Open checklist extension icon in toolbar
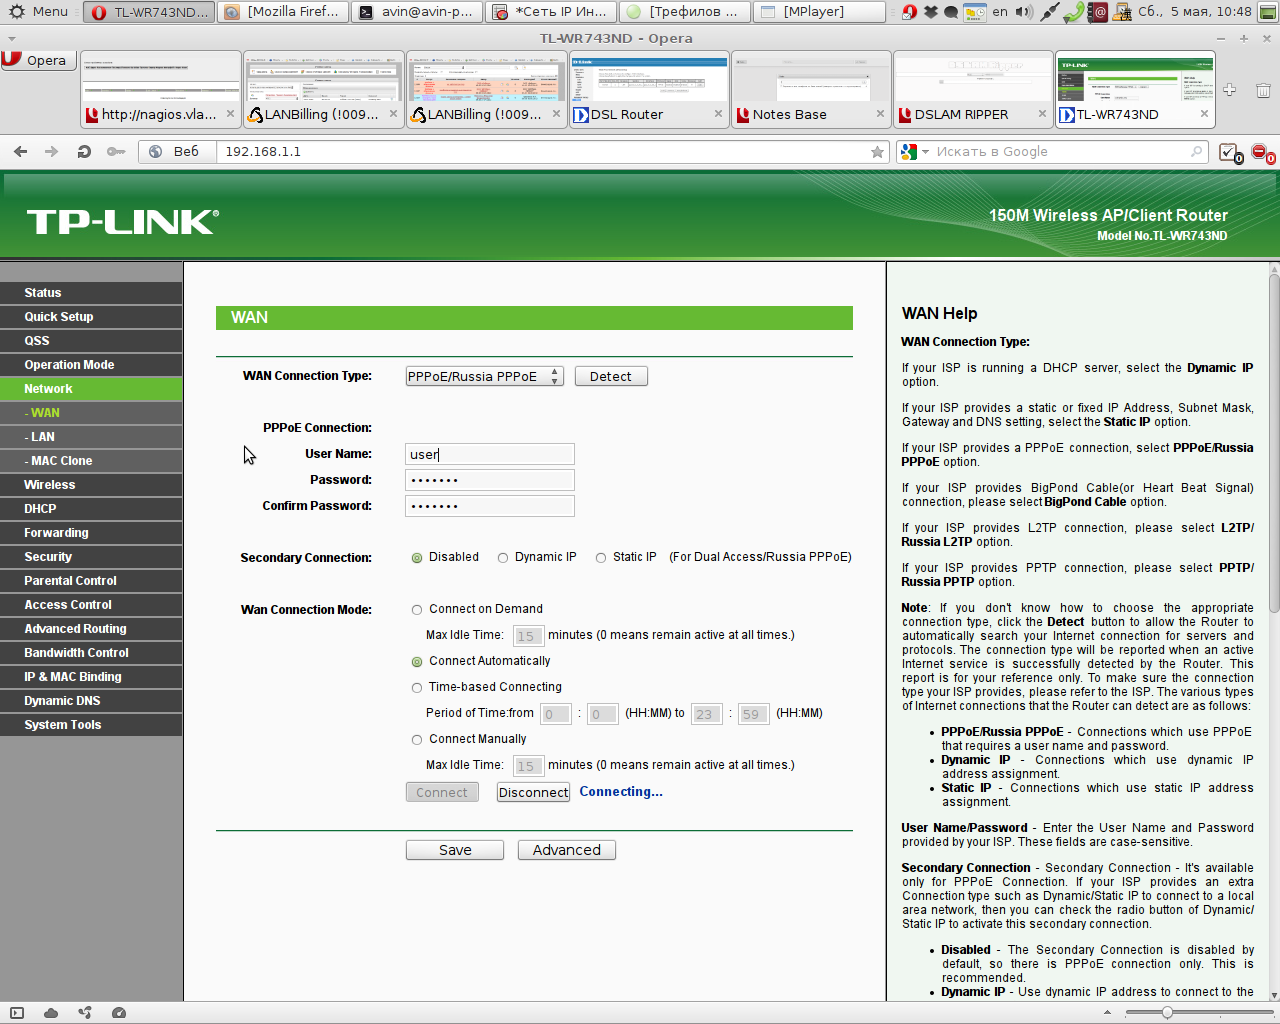1280x1024 pixels. 1230,153
